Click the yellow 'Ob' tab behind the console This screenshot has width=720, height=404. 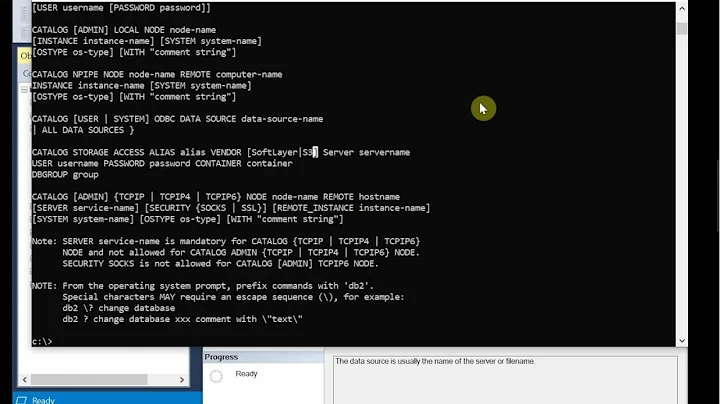25,56
